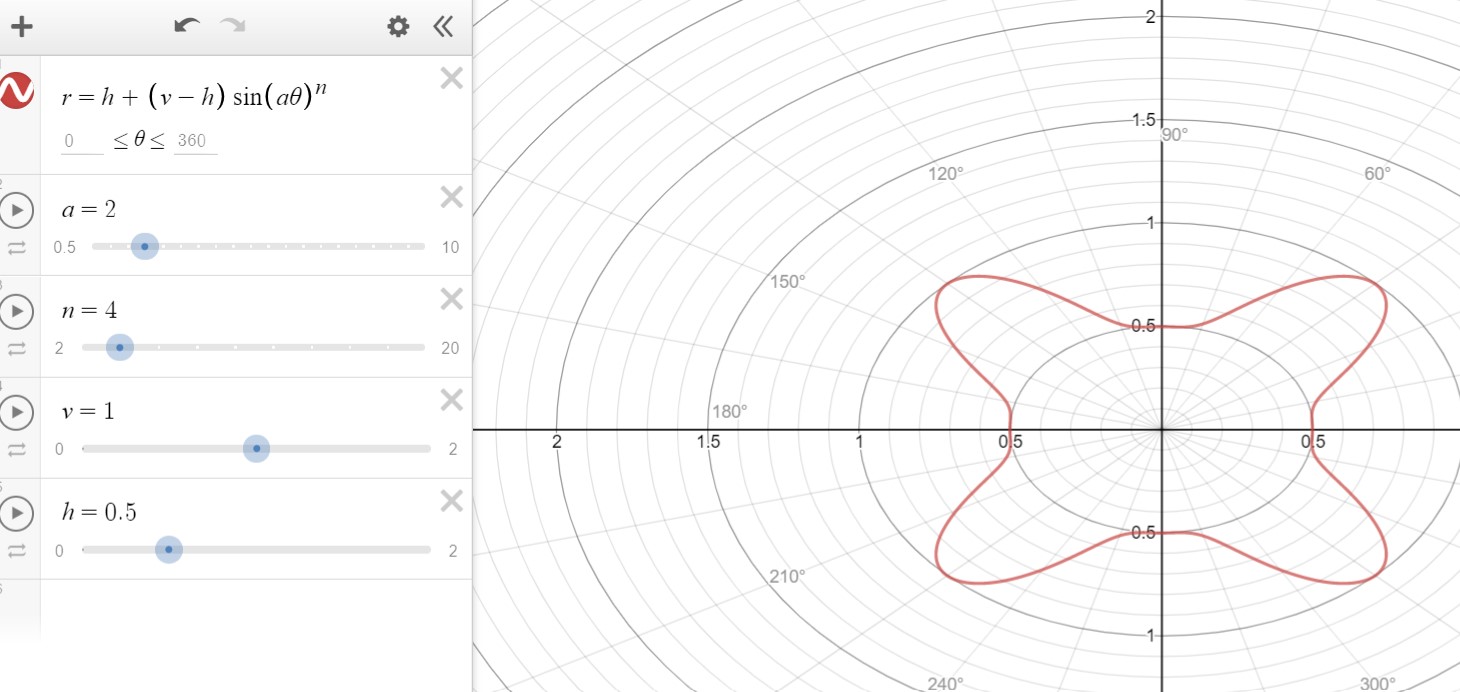This screenshot has width=1460, height=692.
Task: Click the 180° angle label
Action: click(x=729, y=411)
